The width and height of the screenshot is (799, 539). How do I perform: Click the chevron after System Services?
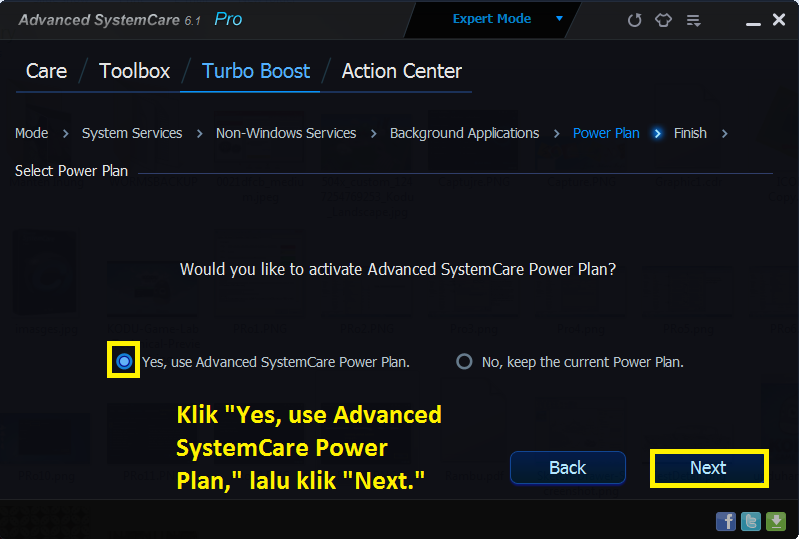(199, 133)
